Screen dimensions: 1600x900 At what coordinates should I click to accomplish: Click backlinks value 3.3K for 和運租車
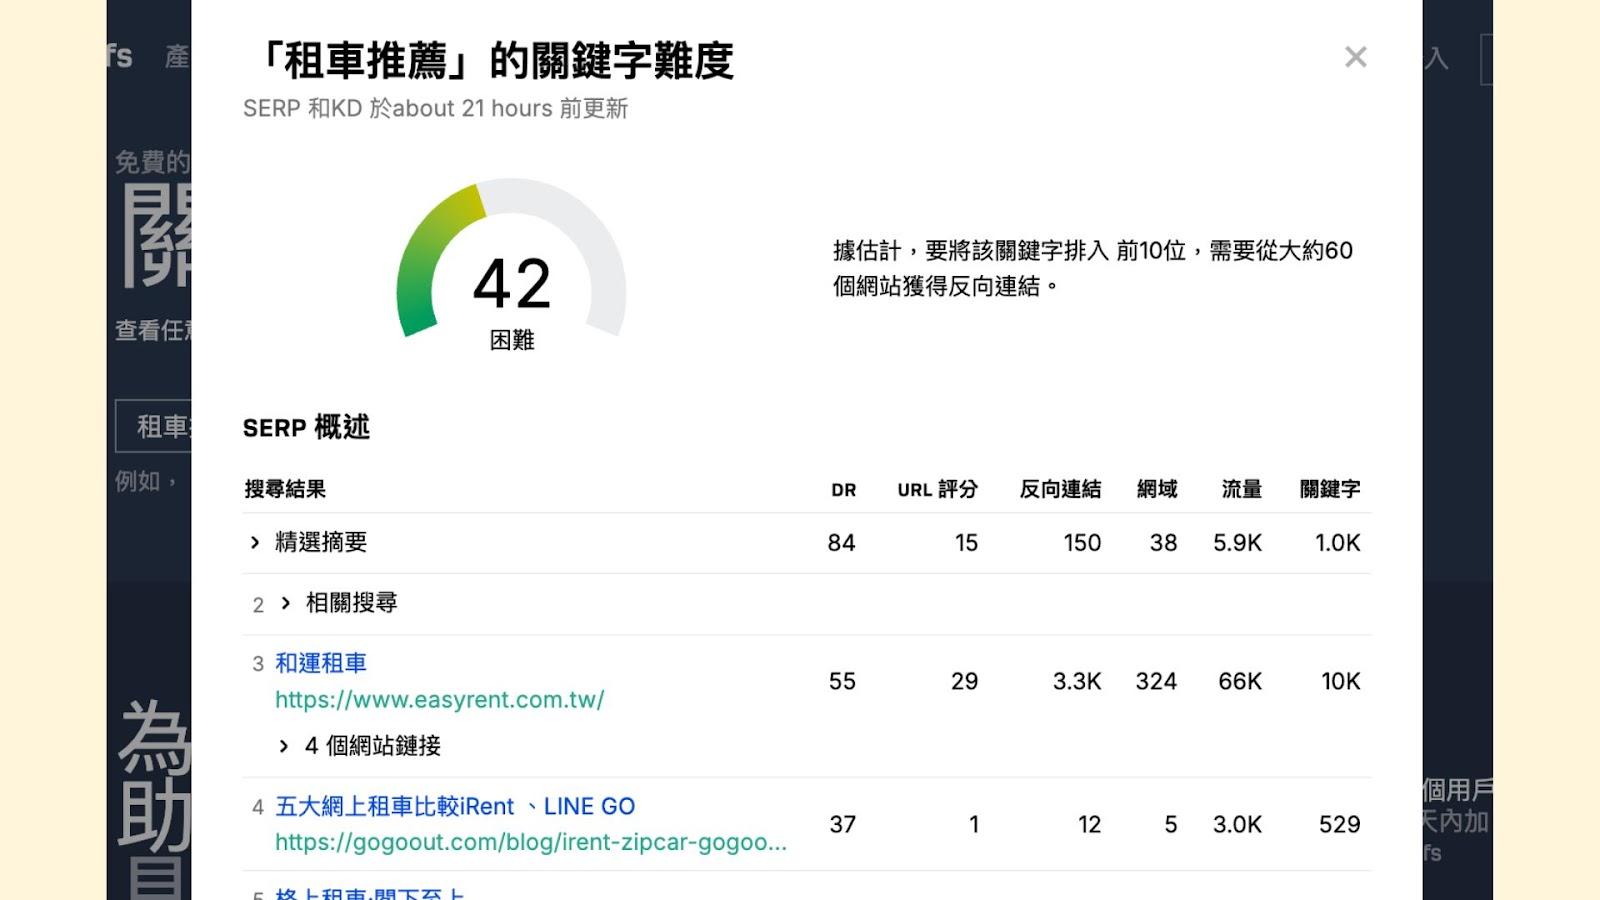[x=1077, y=682]
